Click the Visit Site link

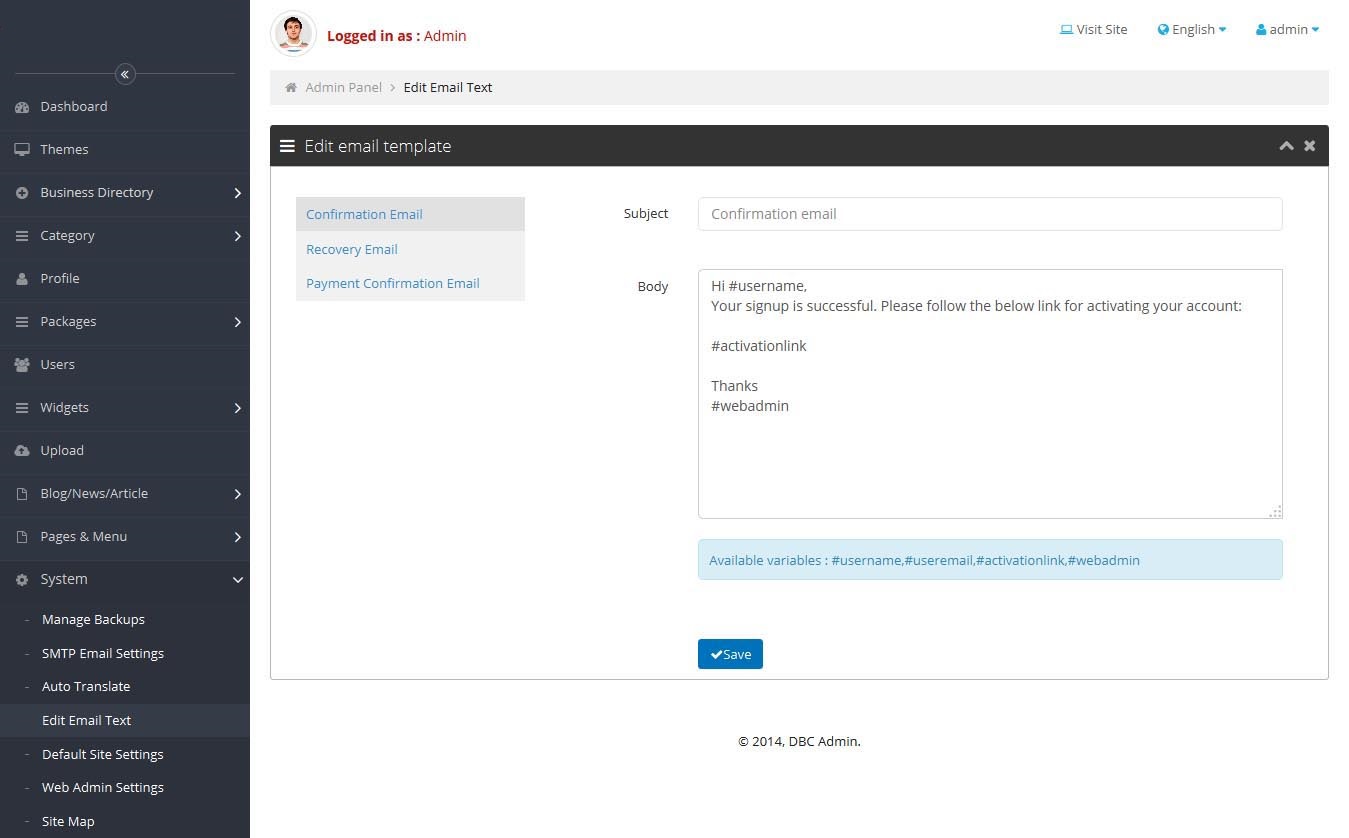pos(1094,30)
